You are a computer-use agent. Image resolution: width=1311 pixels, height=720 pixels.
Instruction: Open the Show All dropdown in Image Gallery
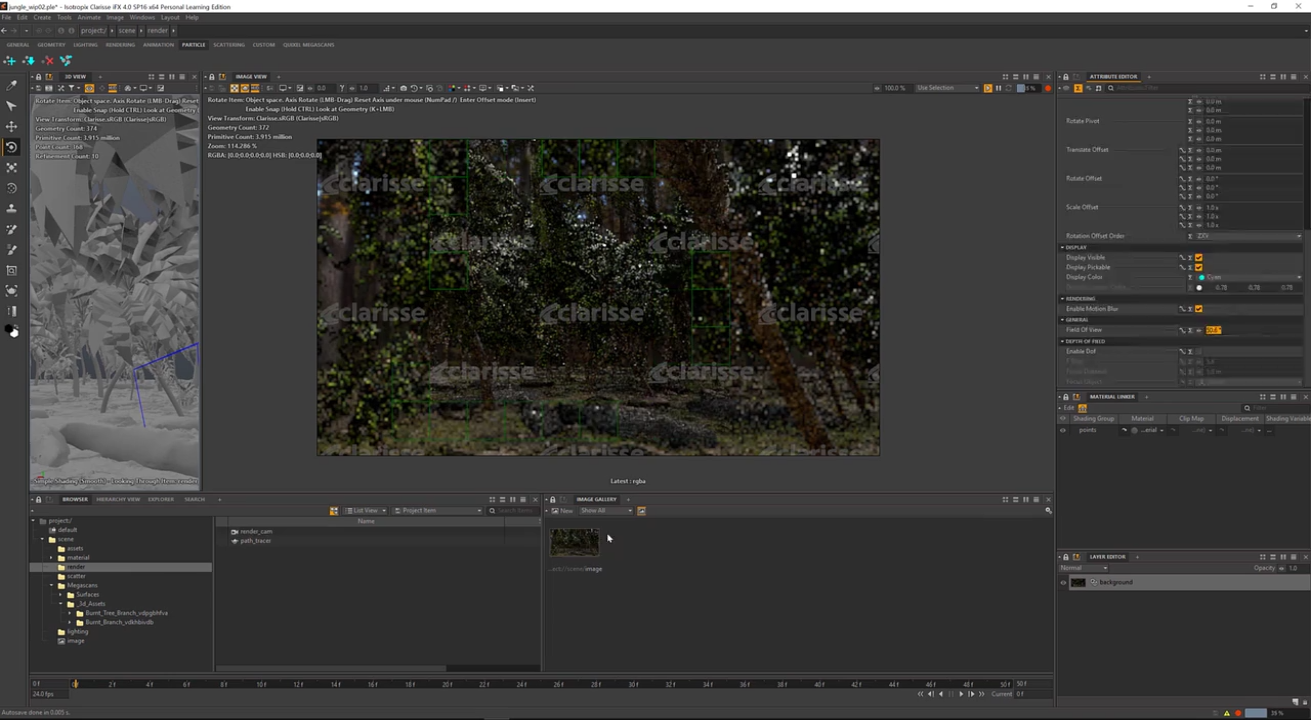tap(606, 511)
